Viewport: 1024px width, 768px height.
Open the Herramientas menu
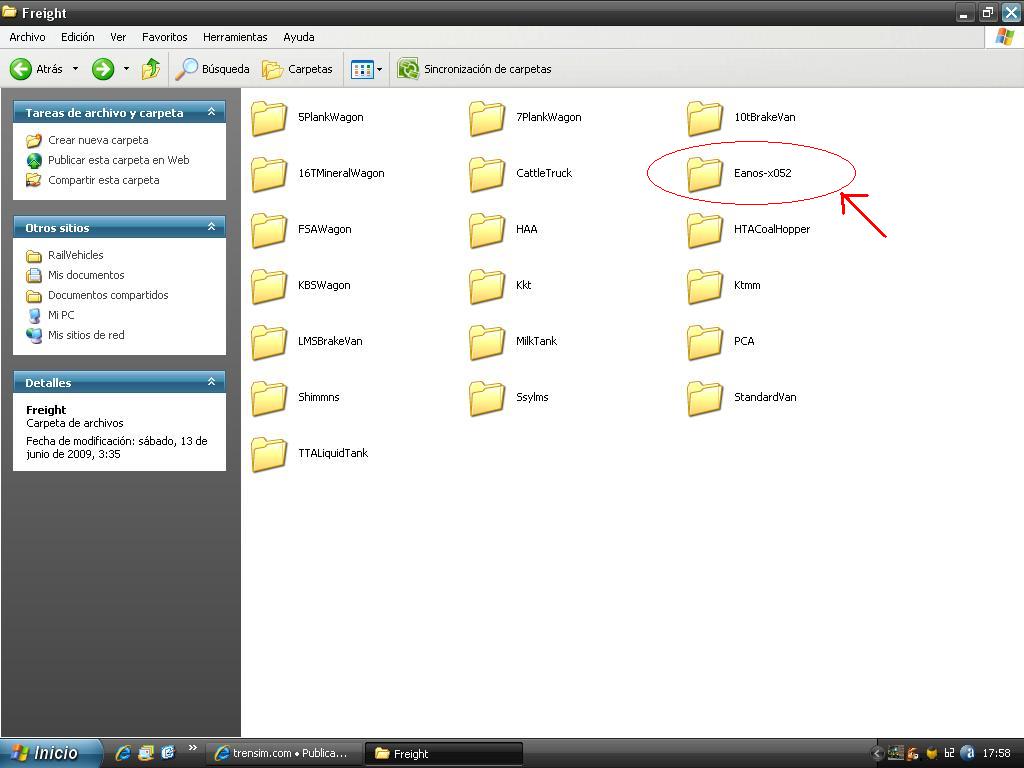tap(235, 37)
